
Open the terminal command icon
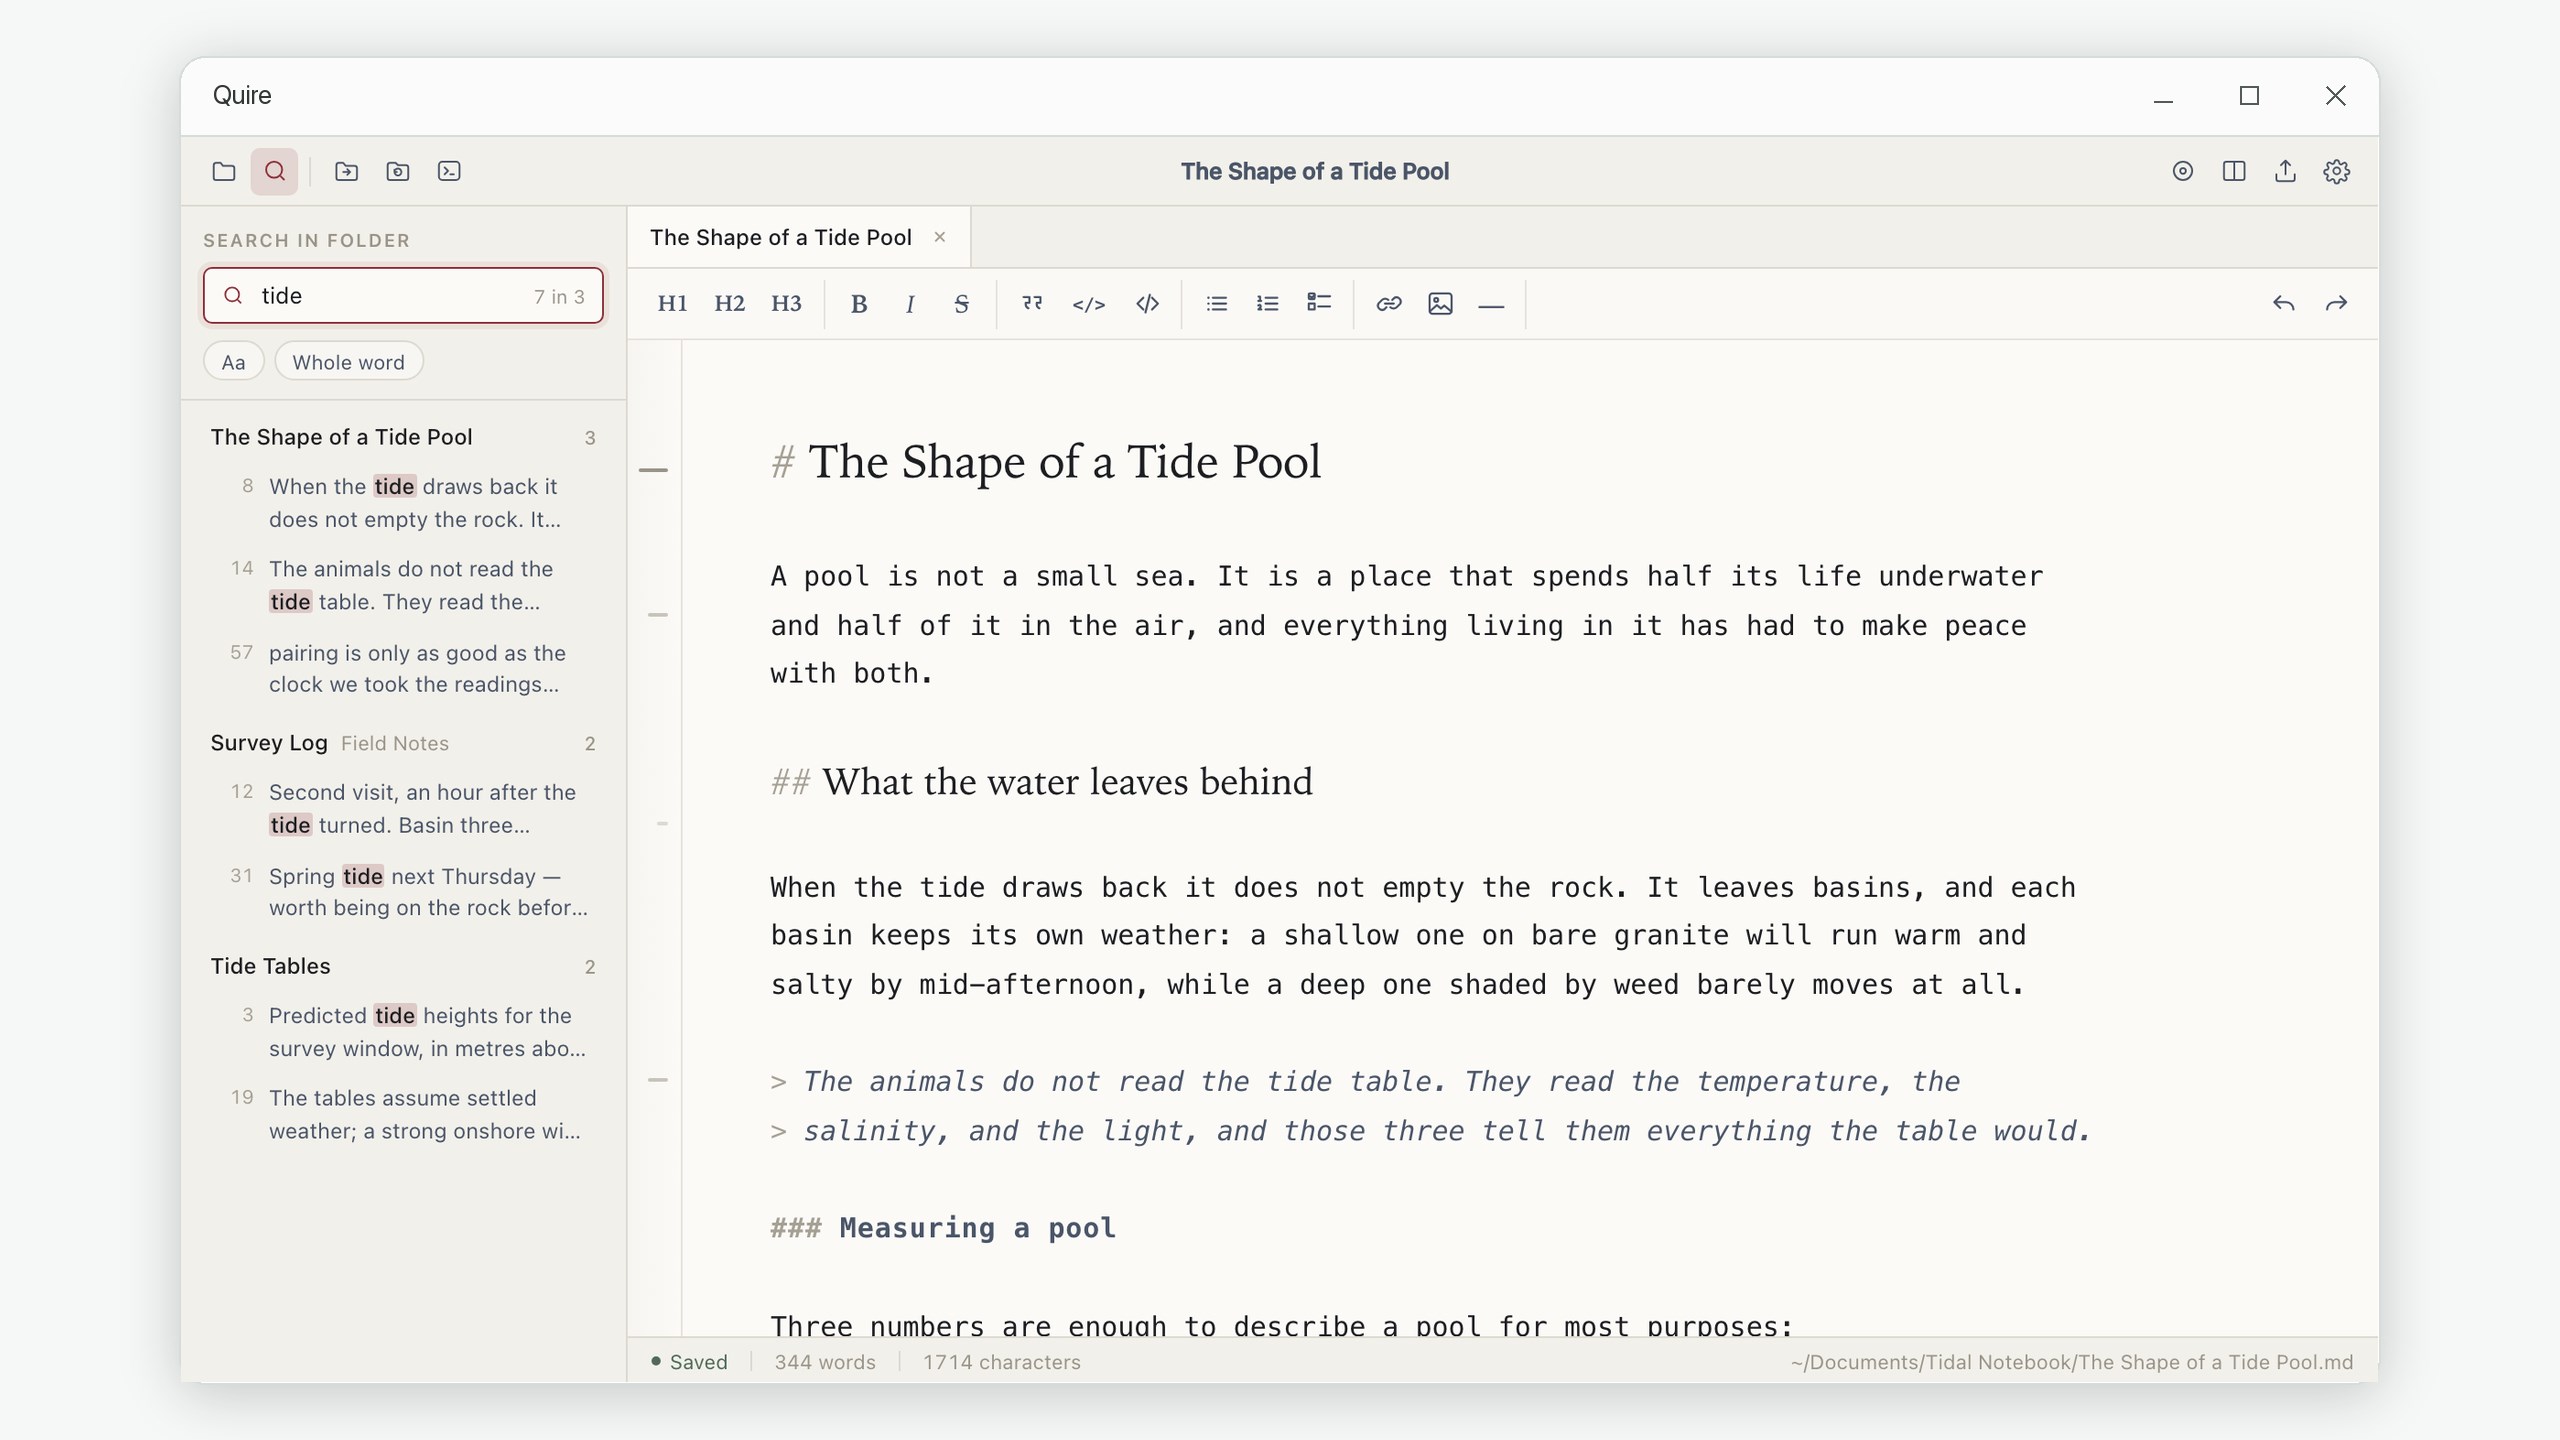[449, 171]
